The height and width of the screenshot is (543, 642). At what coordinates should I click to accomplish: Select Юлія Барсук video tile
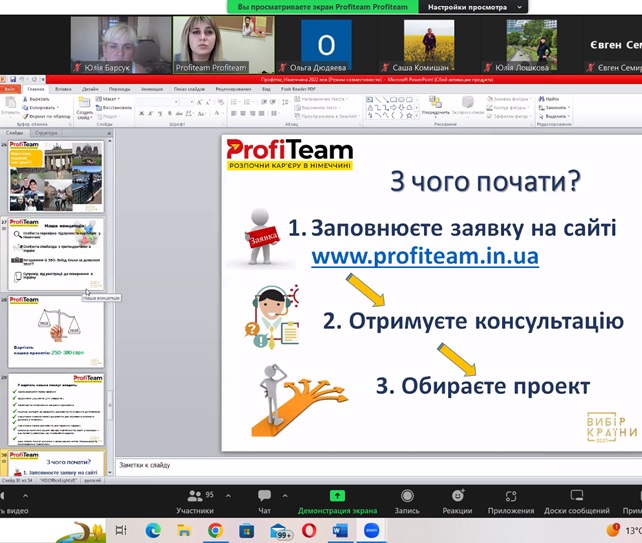tap(121, 45)
